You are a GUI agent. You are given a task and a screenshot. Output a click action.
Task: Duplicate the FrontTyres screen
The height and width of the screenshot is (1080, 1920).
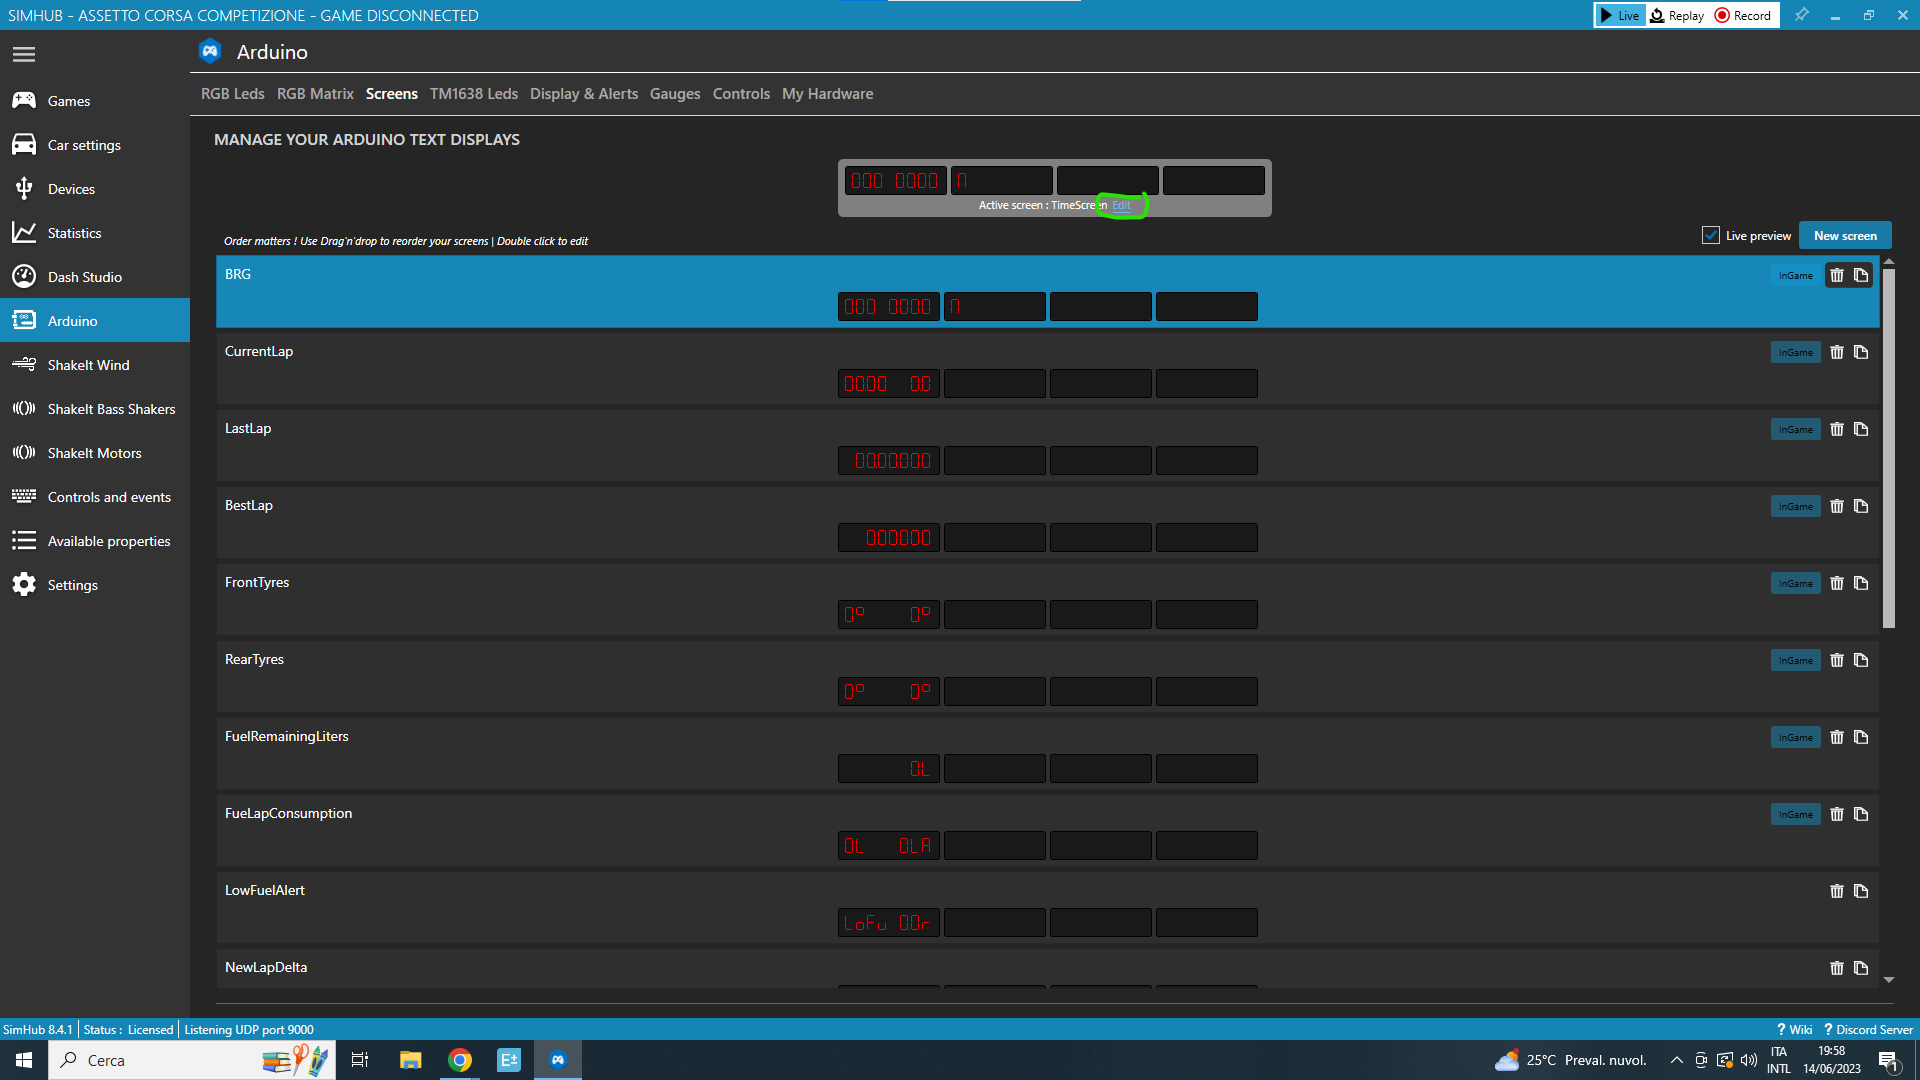pos(1861,583)
